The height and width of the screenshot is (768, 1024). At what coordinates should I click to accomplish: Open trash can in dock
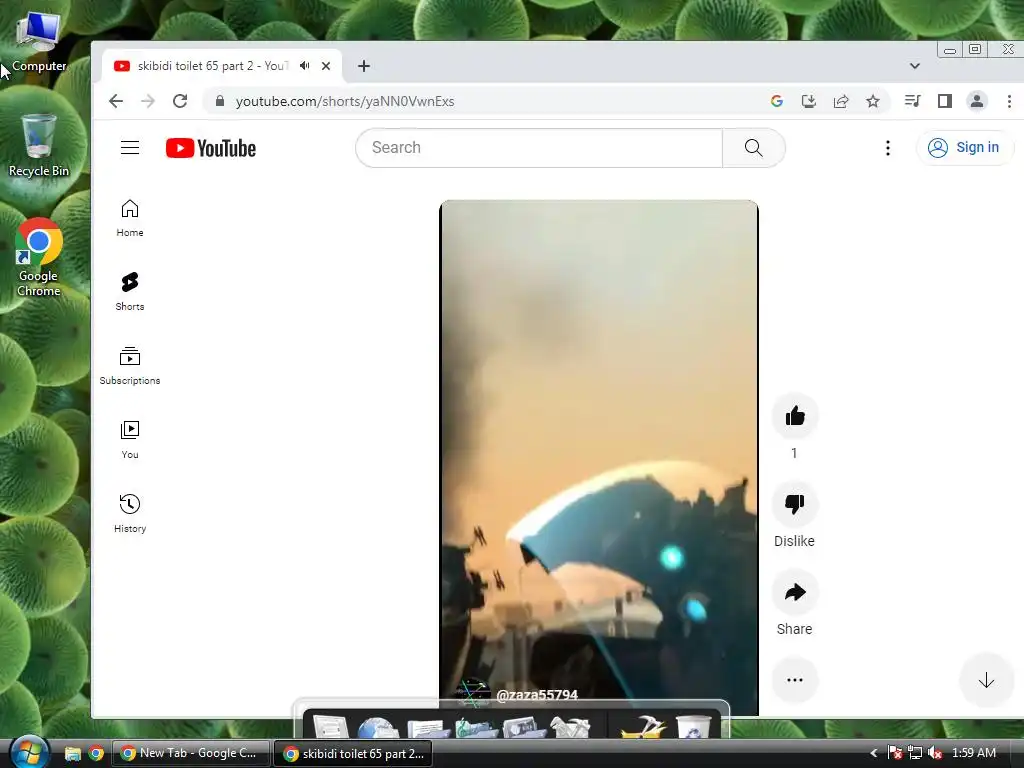click(x=693, y=726)
